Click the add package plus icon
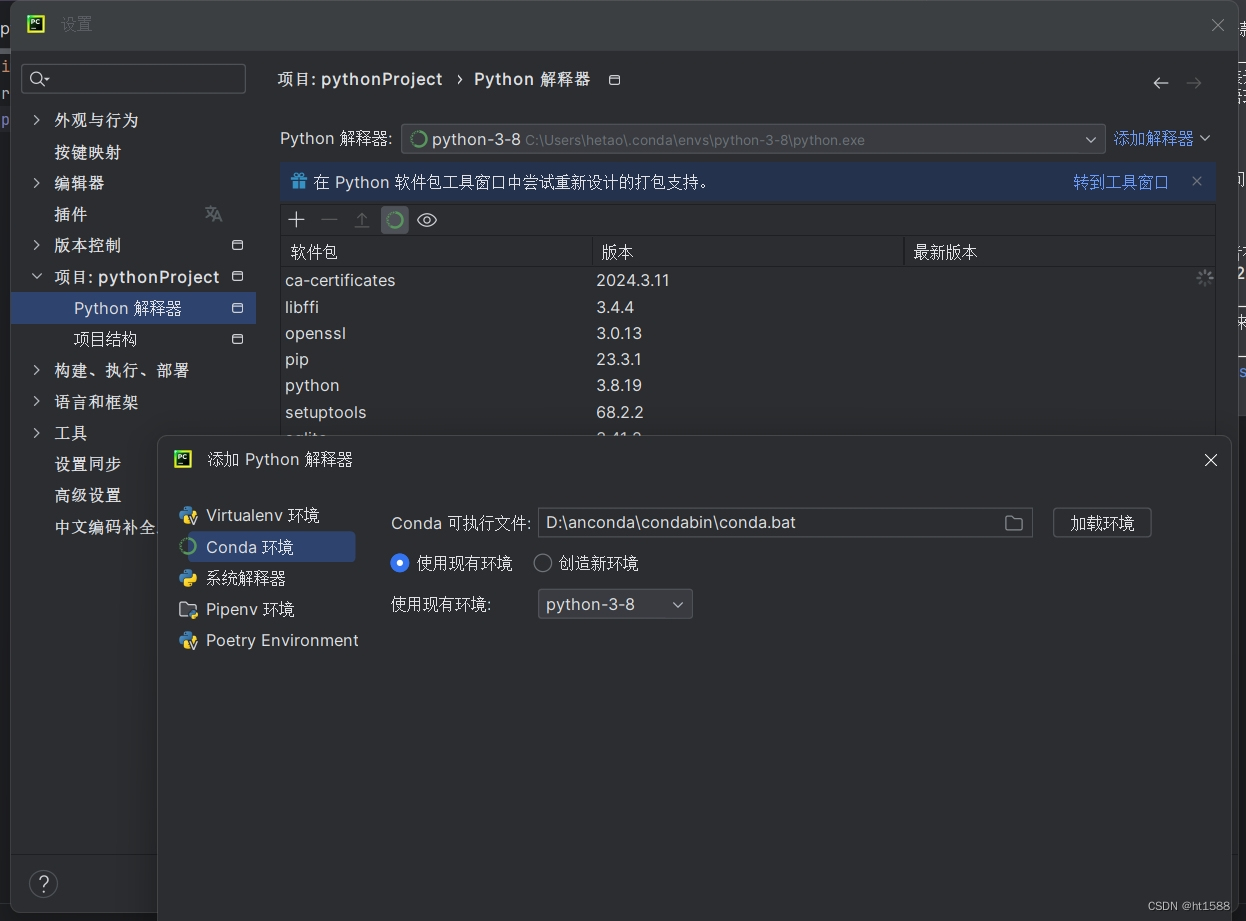Image resolution: width=1246 pixels, height=921 pixels. [296, 220]
